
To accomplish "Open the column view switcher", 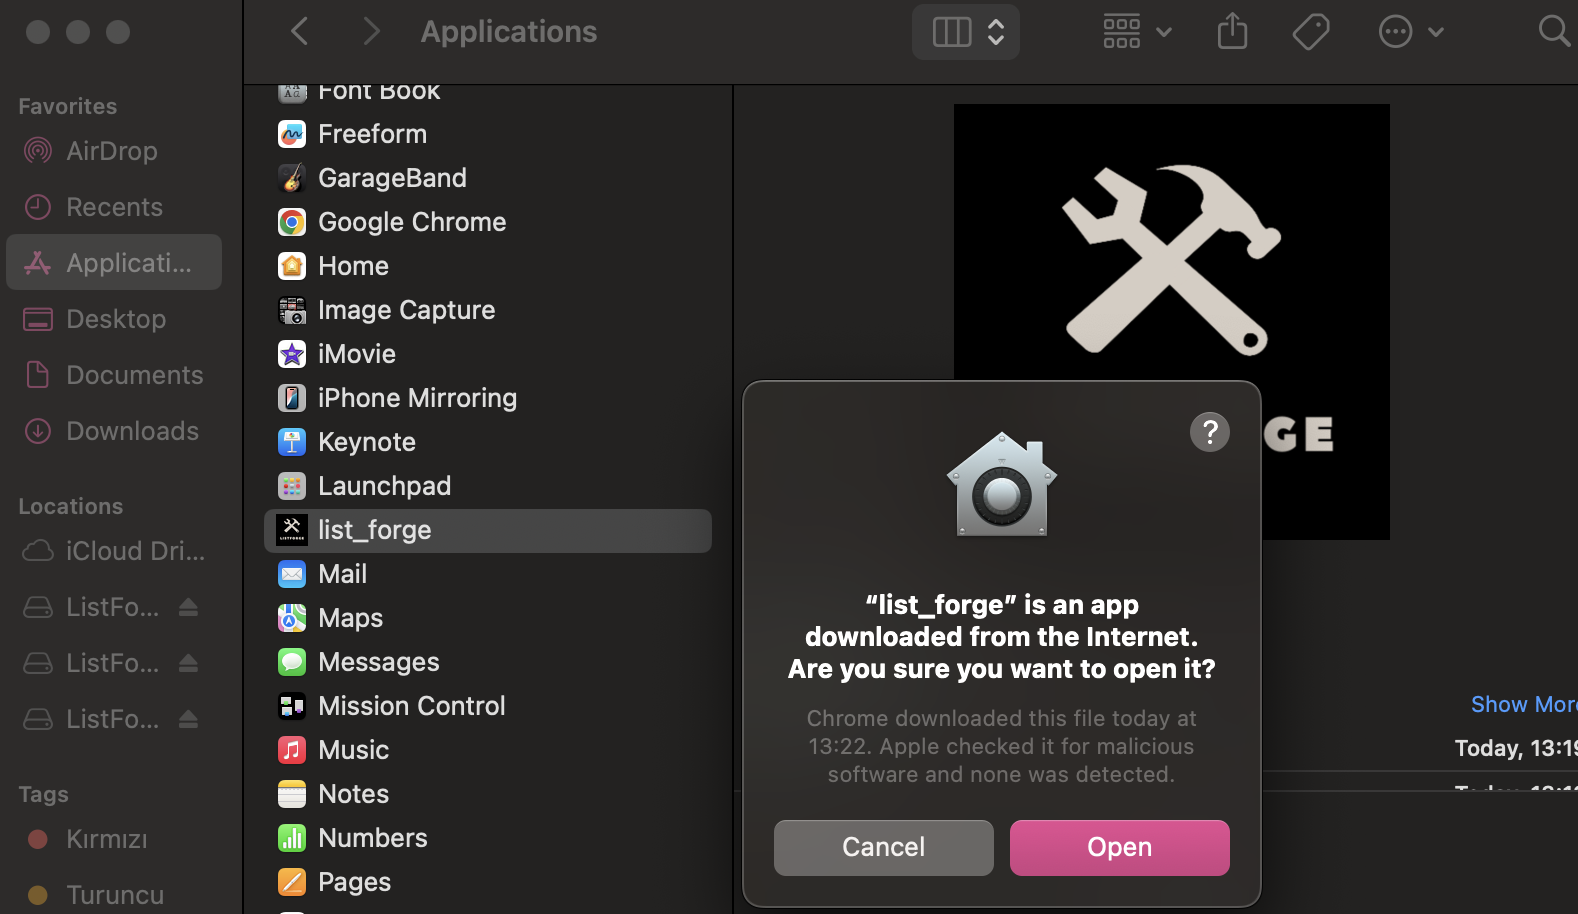I will 966,32.
